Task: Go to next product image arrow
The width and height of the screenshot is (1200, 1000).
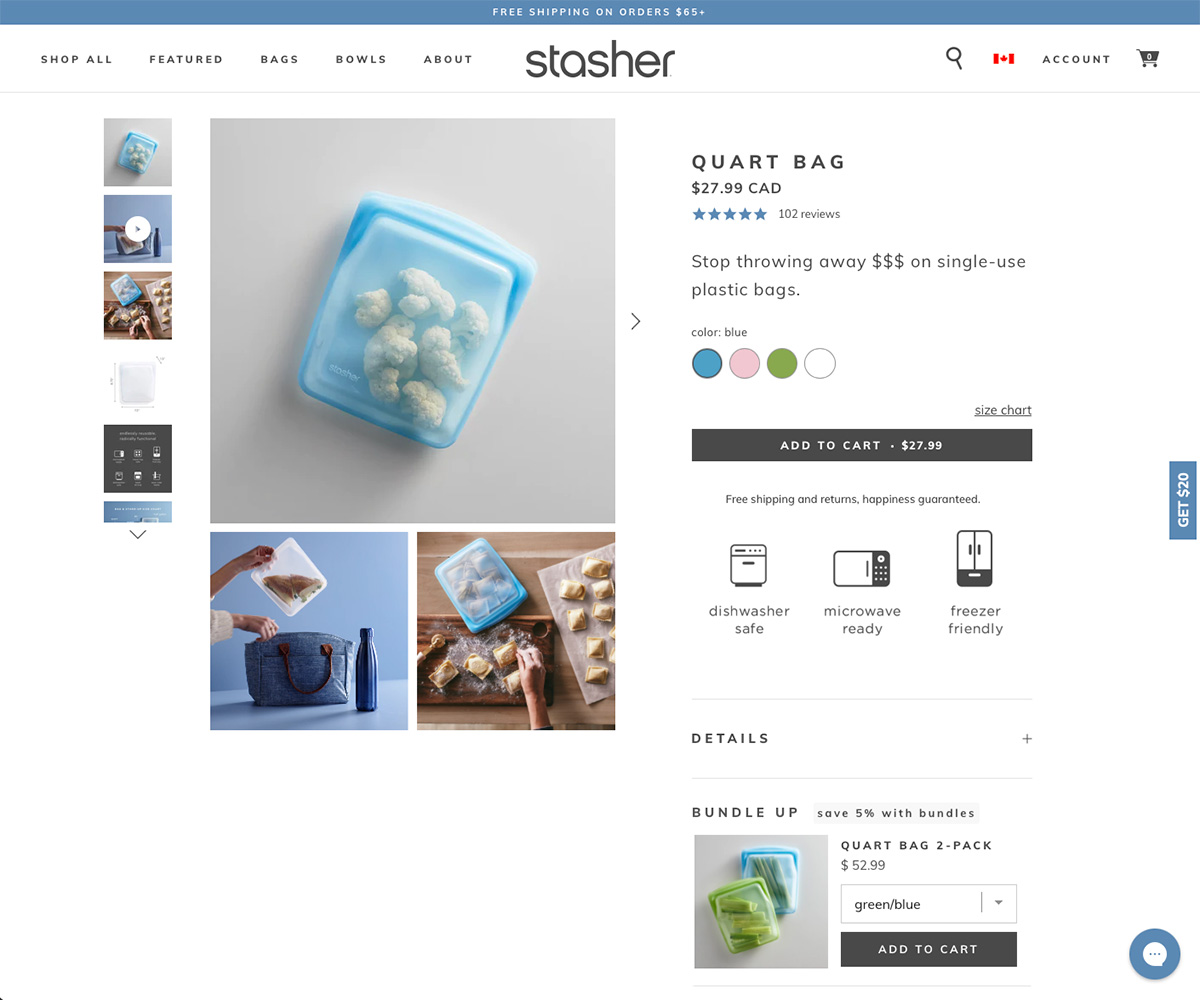Action: [635, 321]
